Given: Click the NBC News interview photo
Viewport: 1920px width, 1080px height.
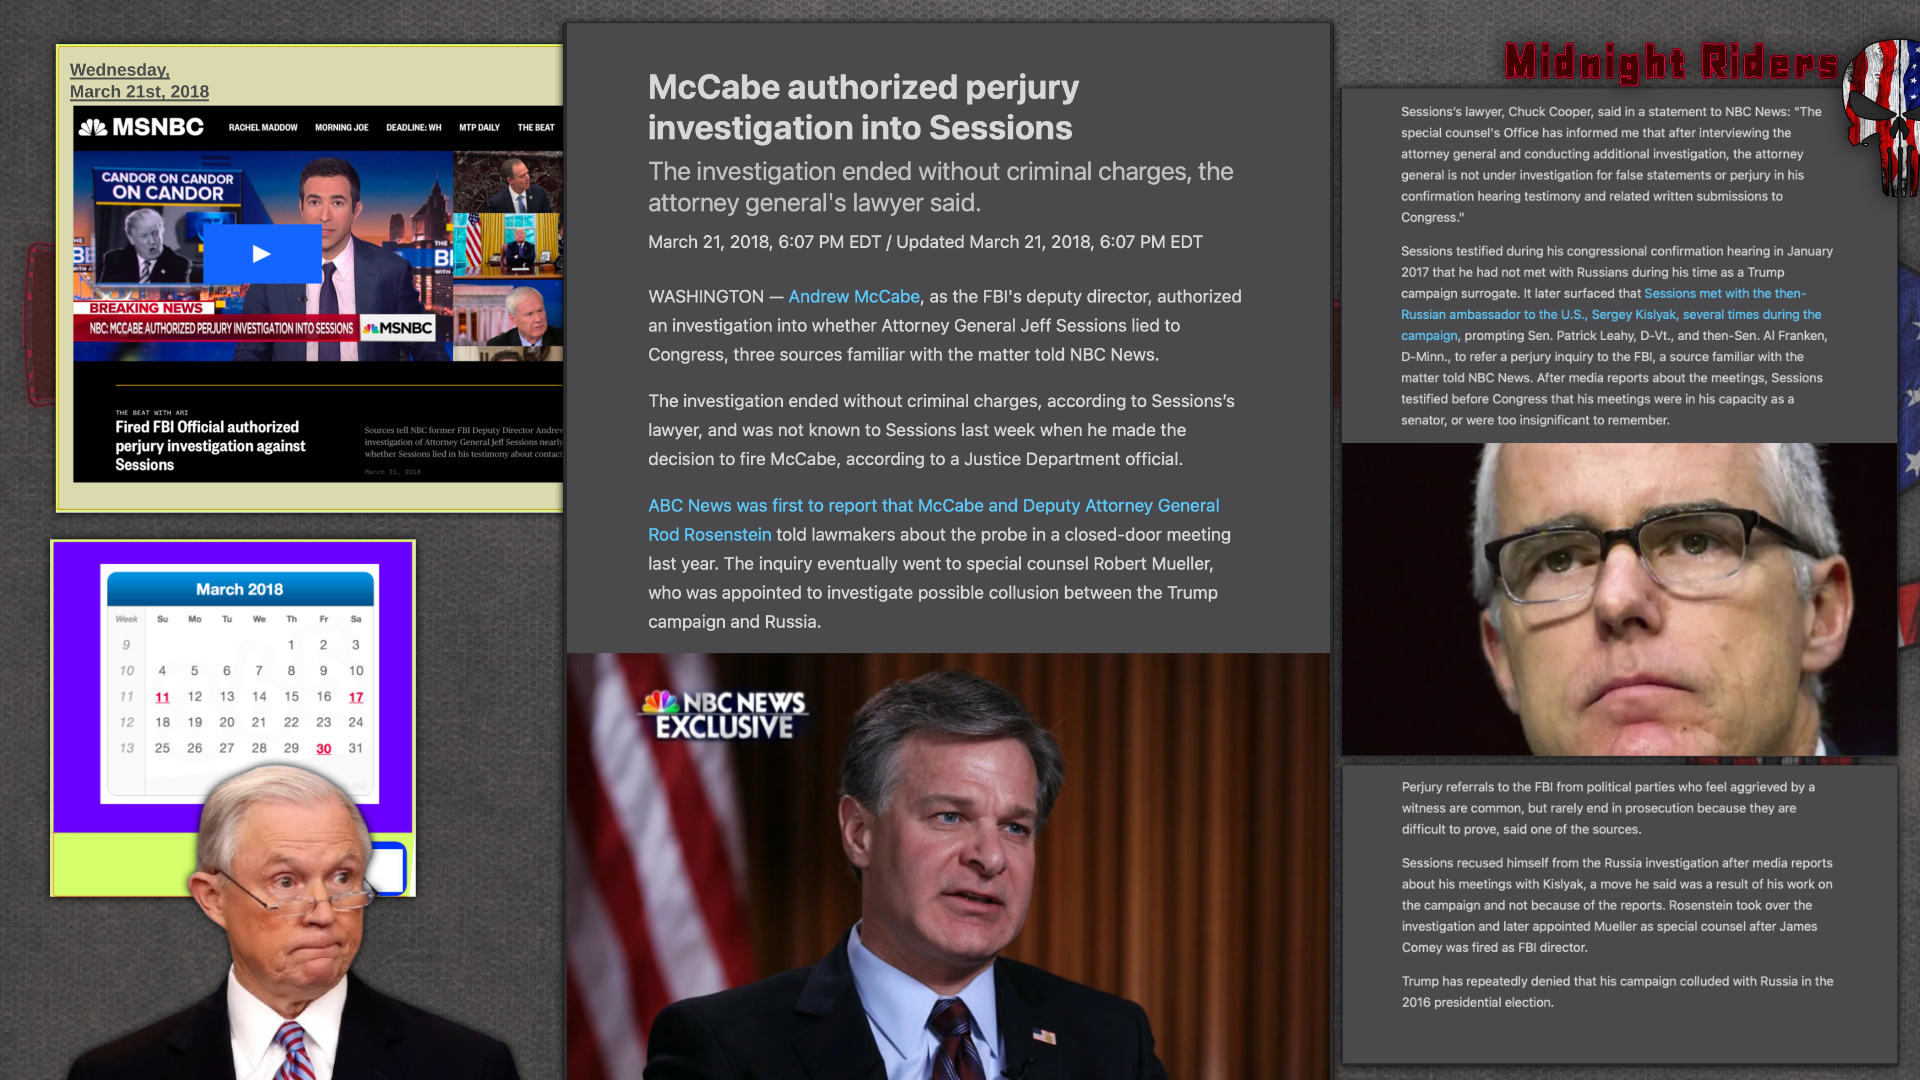Looking at the screenshot, I should (948, 866).
